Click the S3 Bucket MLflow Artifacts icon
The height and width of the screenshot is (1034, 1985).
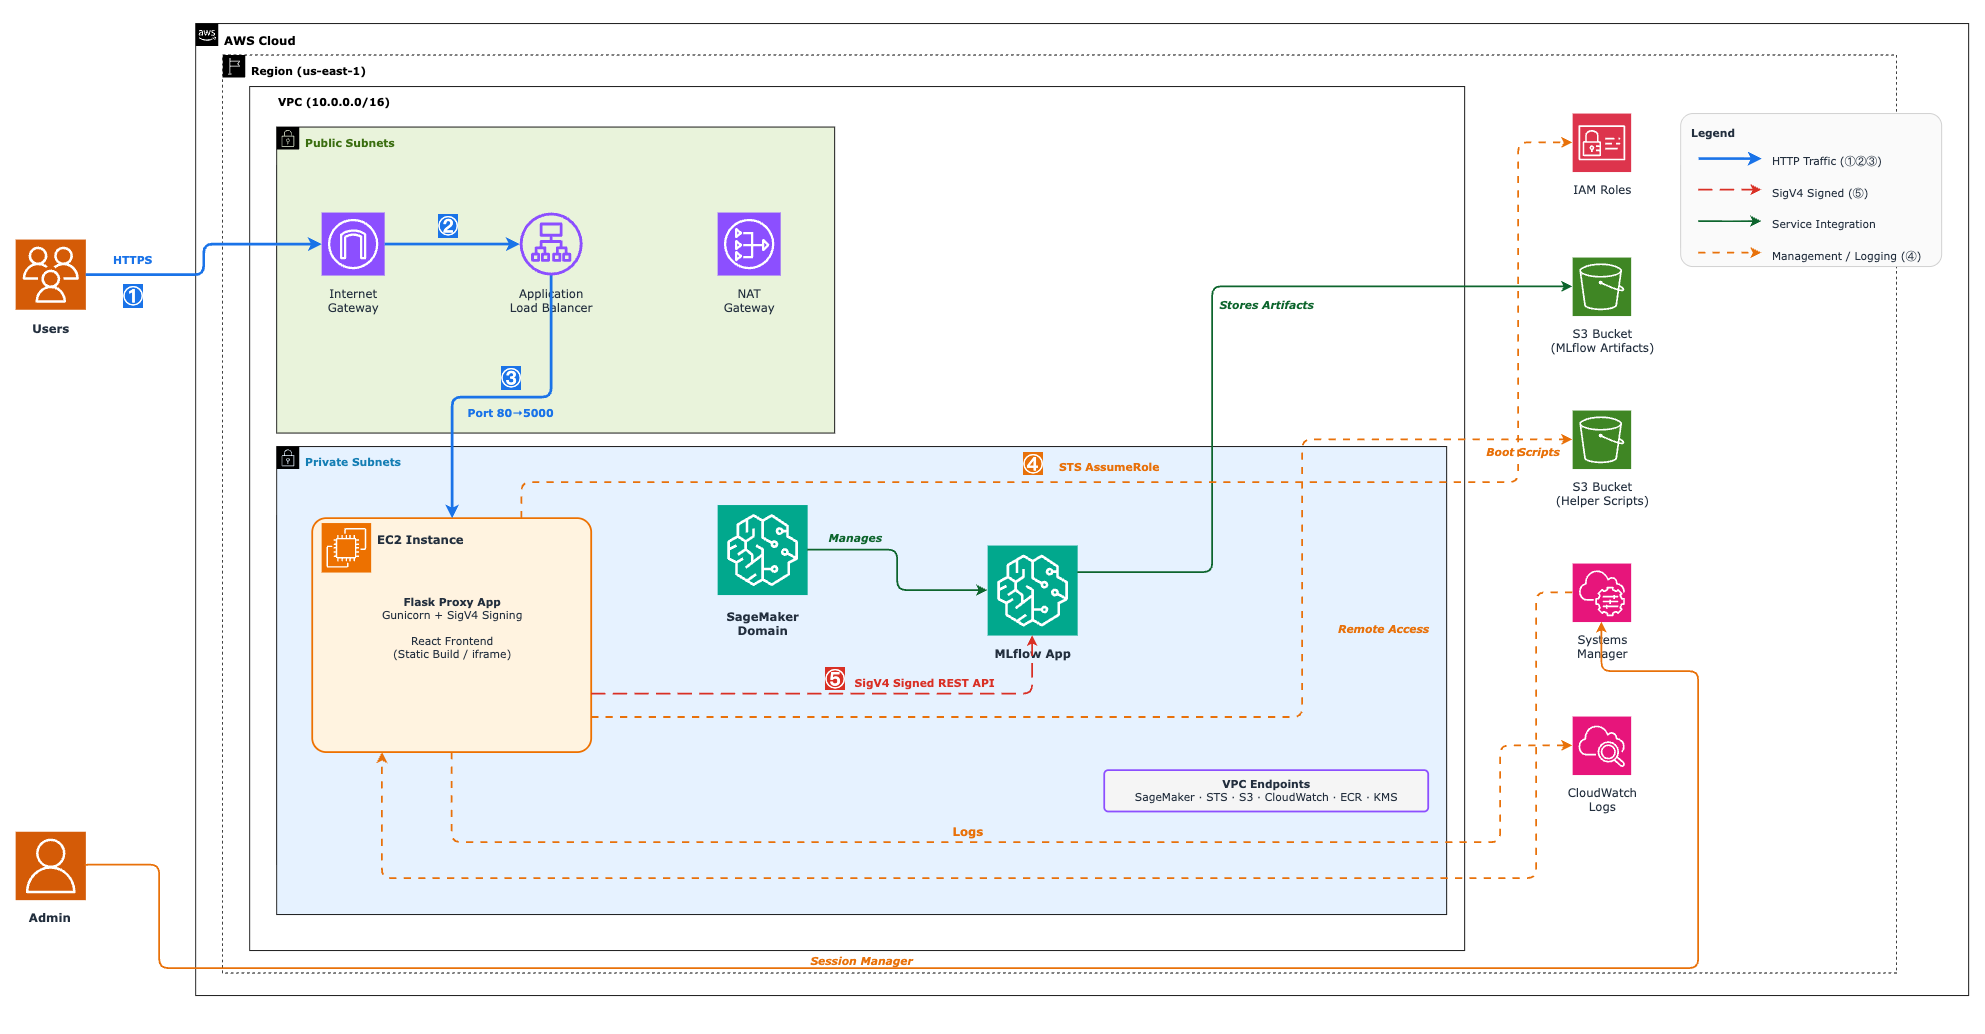[1602, 287]
